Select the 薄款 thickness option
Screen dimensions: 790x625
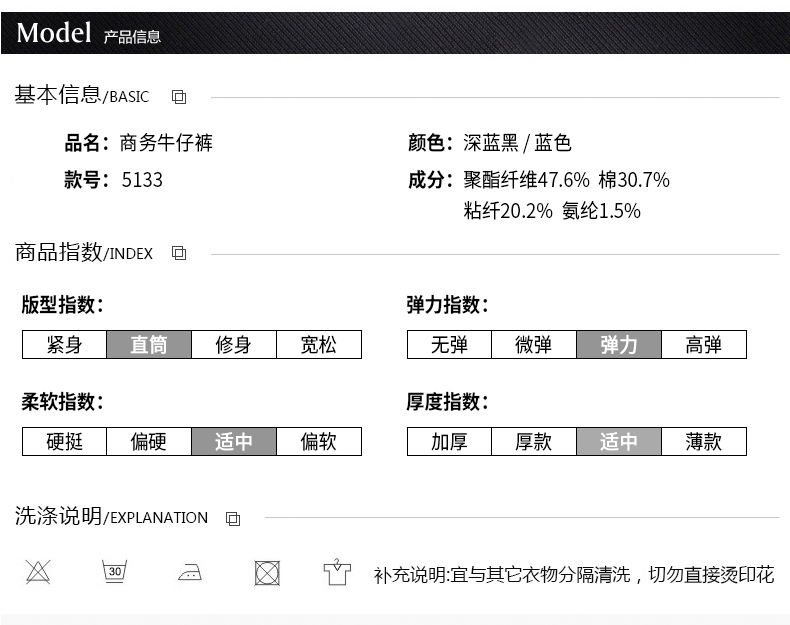click(704, 441)
